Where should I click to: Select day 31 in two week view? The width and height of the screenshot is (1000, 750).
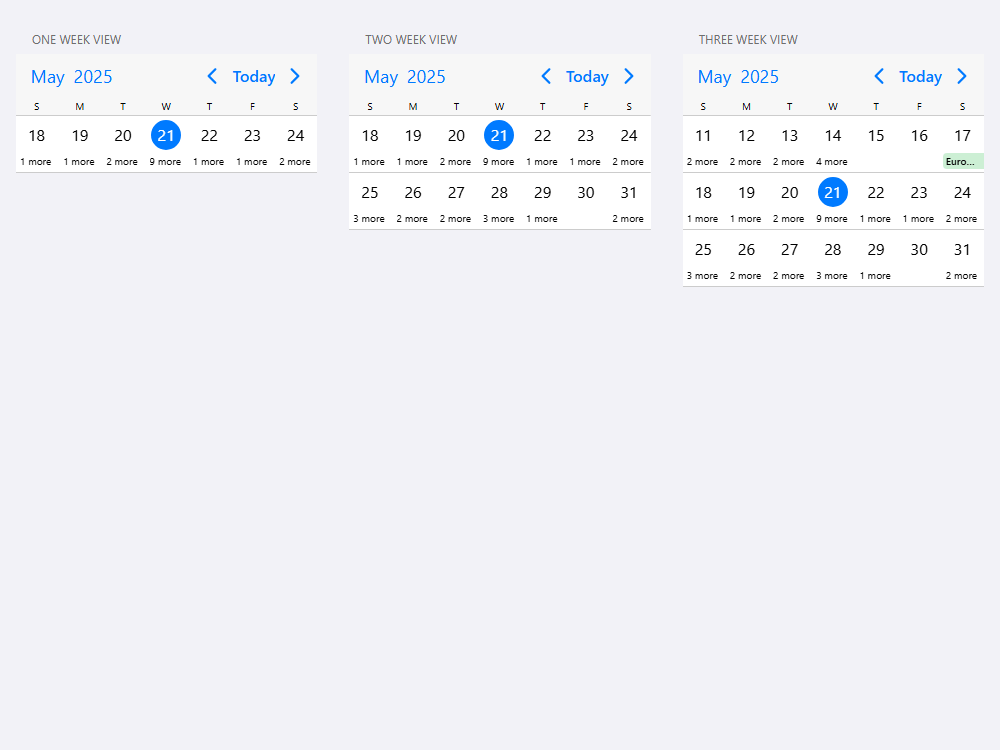click(x=629, y=193)
